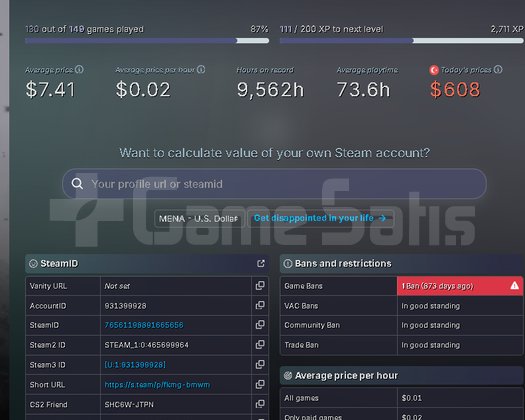Viewport: 525px width, 420px height.
Task: Click the Bans and restrictions header icon
Action: (288, 264)
